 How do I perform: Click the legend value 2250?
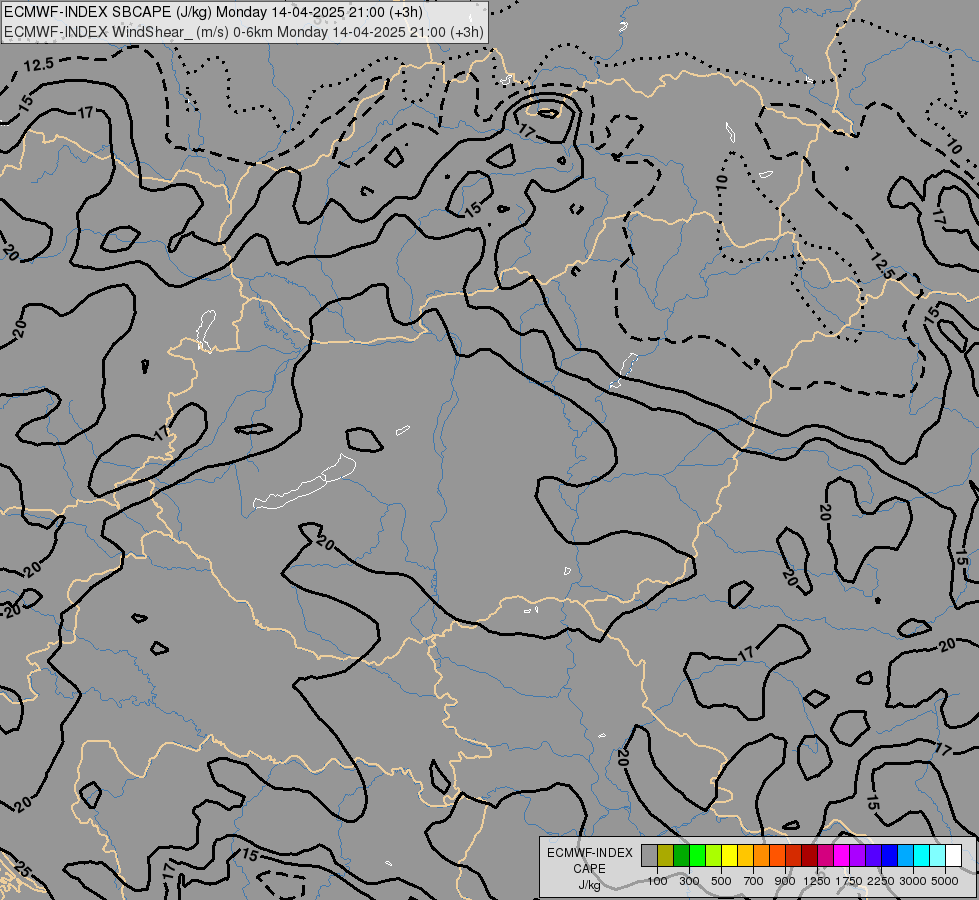click(x=881, y=881)
